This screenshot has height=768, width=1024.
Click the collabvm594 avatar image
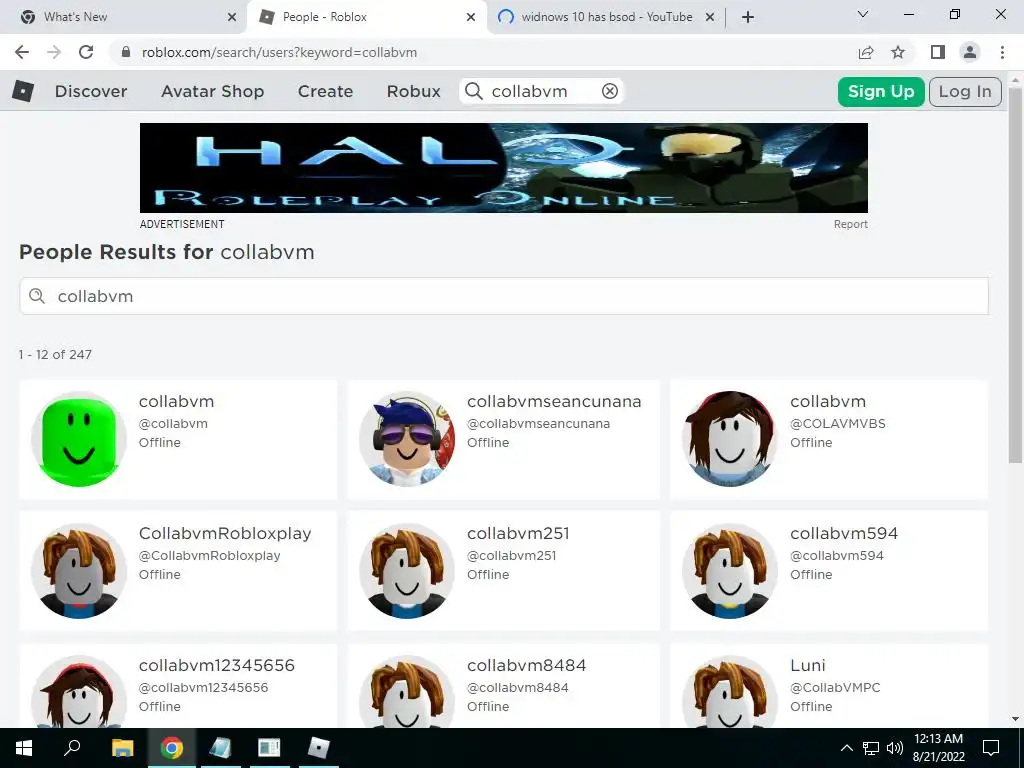click(729, 571)
